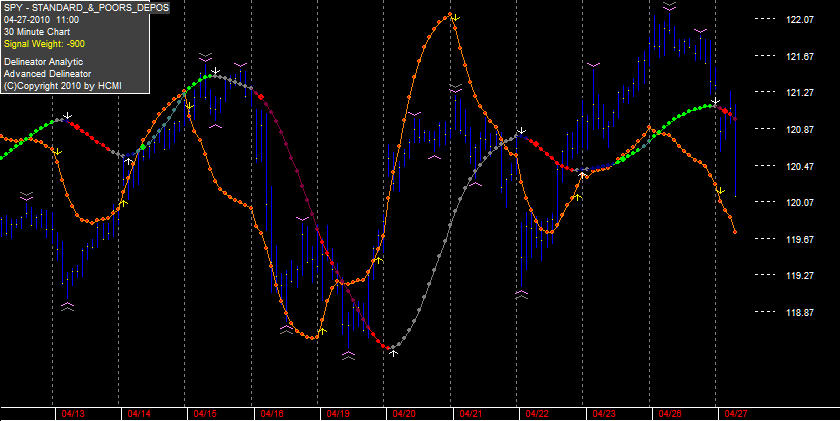Click the white up arrow at the lowest trough
This screenshot has height=421, width=840.
click(x=393, y=353)
